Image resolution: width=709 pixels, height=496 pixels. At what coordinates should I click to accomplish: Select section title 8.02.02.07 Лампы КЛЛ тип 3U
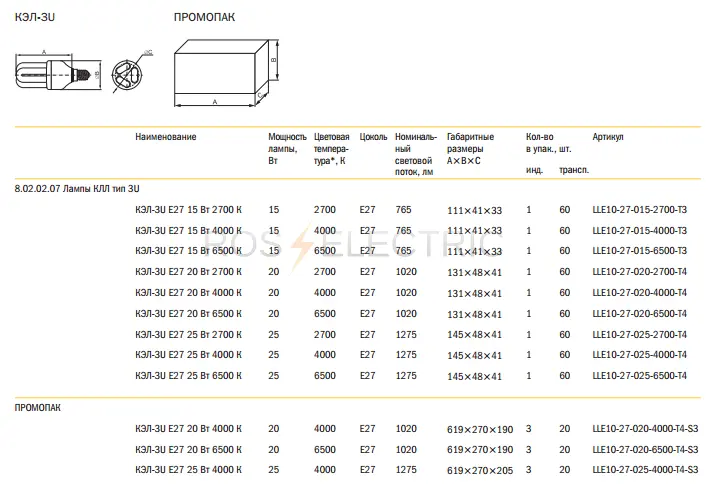click(x=77, y=189)
